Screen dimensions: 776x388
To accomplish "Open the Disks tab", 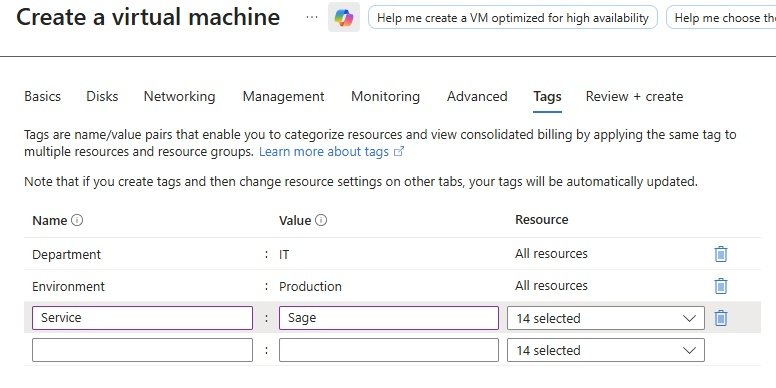I will [x=102, y=96].
